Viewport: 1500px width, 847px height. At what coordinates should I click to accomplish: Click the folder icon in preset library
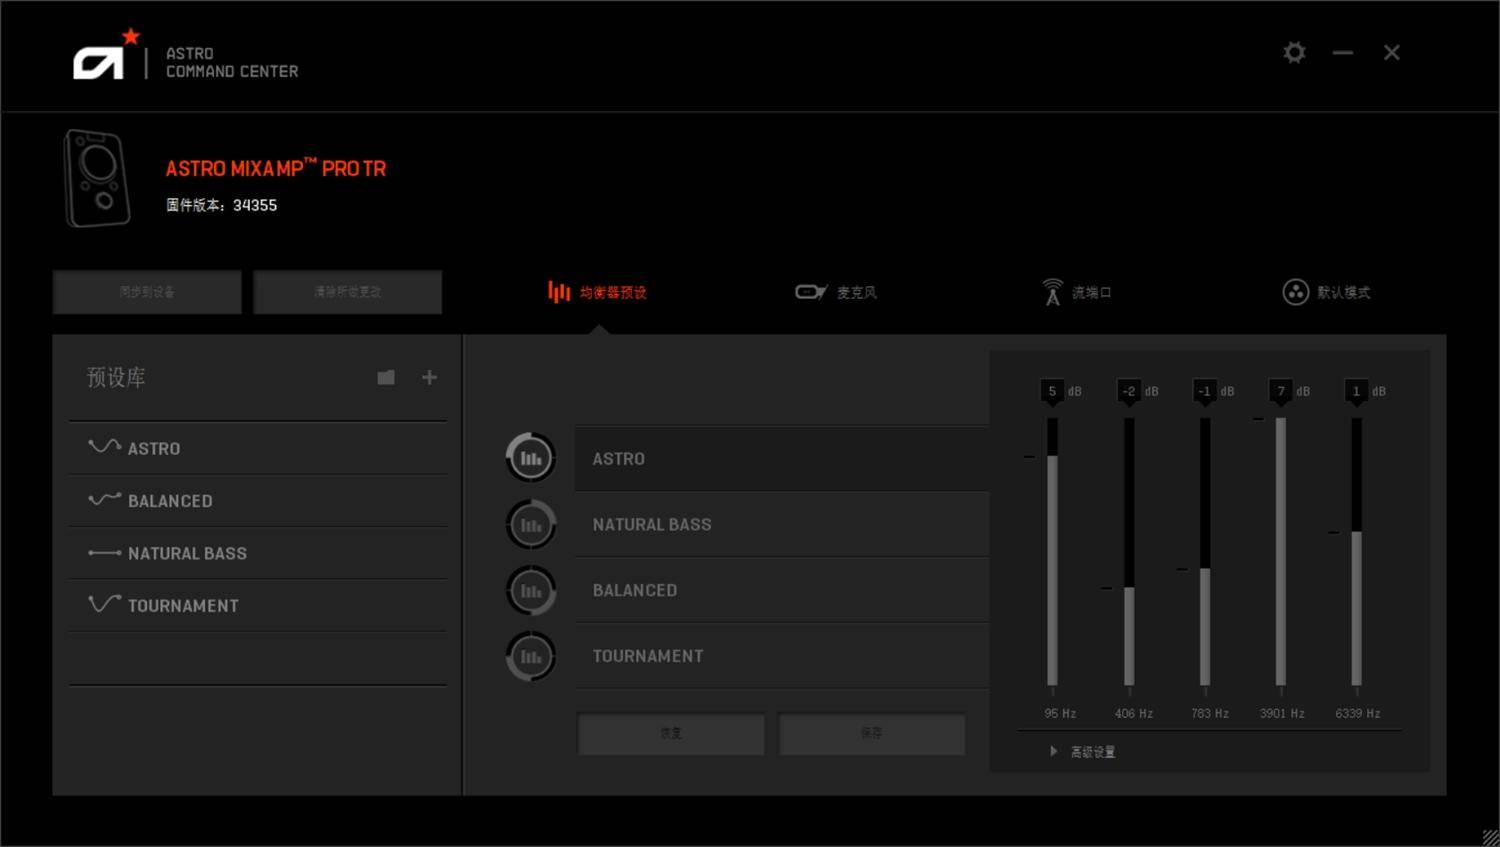(x=386, y=377)
